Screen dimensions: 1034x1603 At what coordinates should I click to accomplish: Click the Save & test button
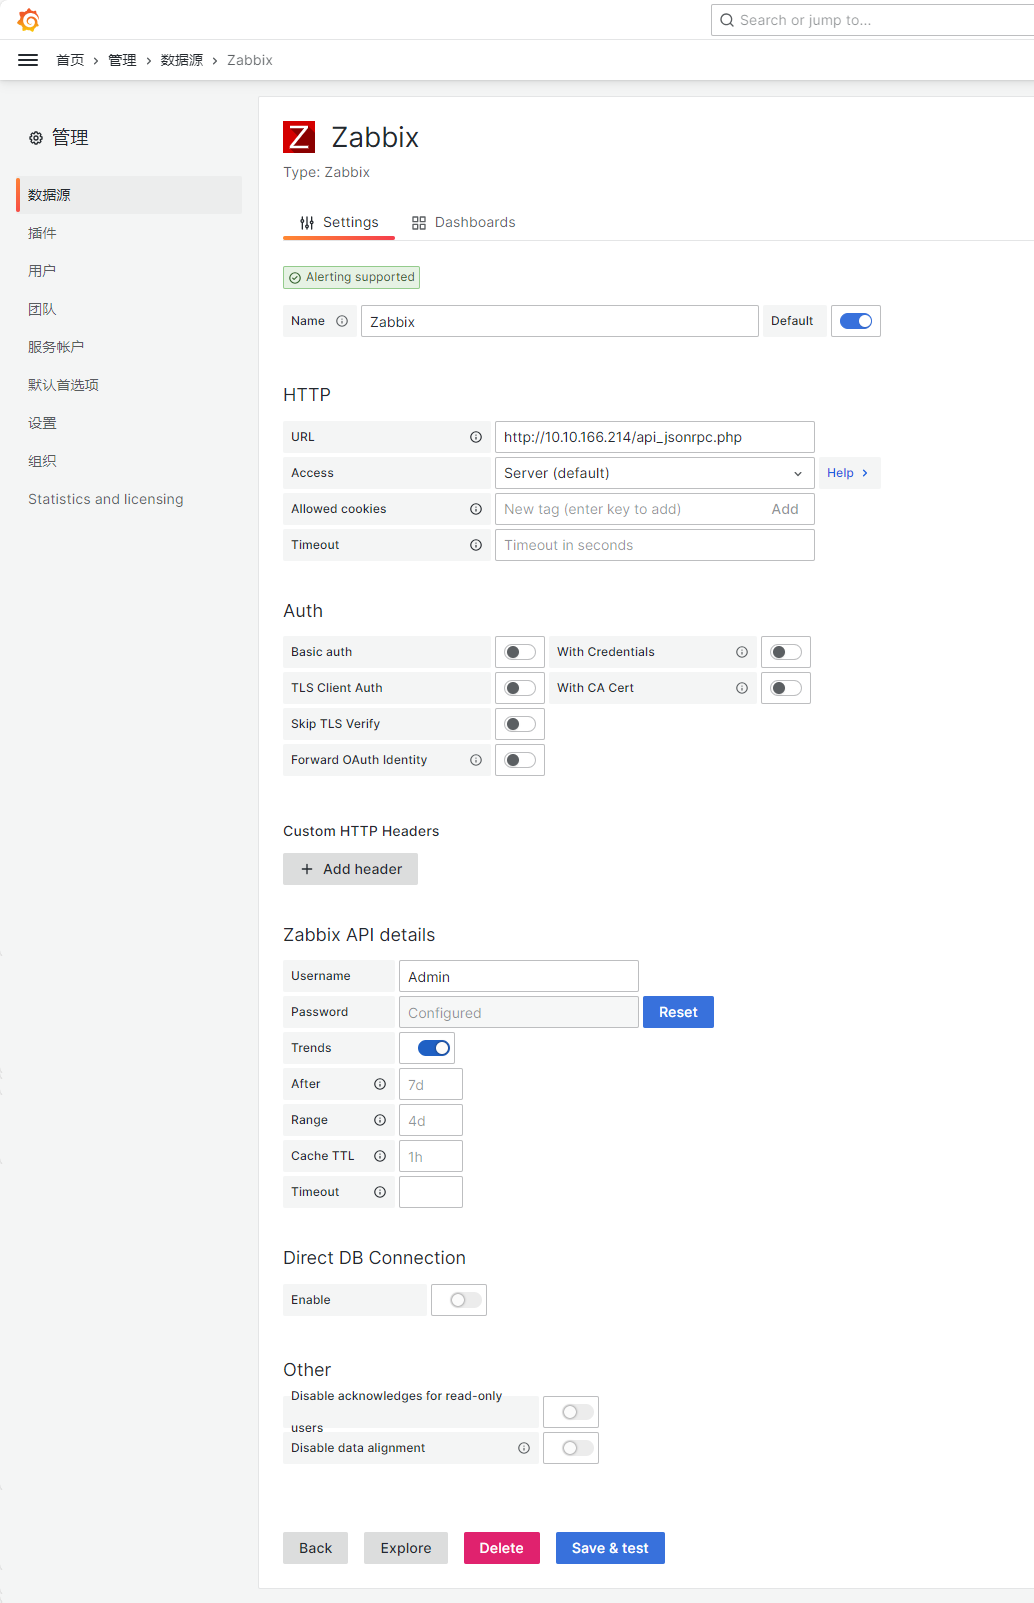(x=610, y=1548)
